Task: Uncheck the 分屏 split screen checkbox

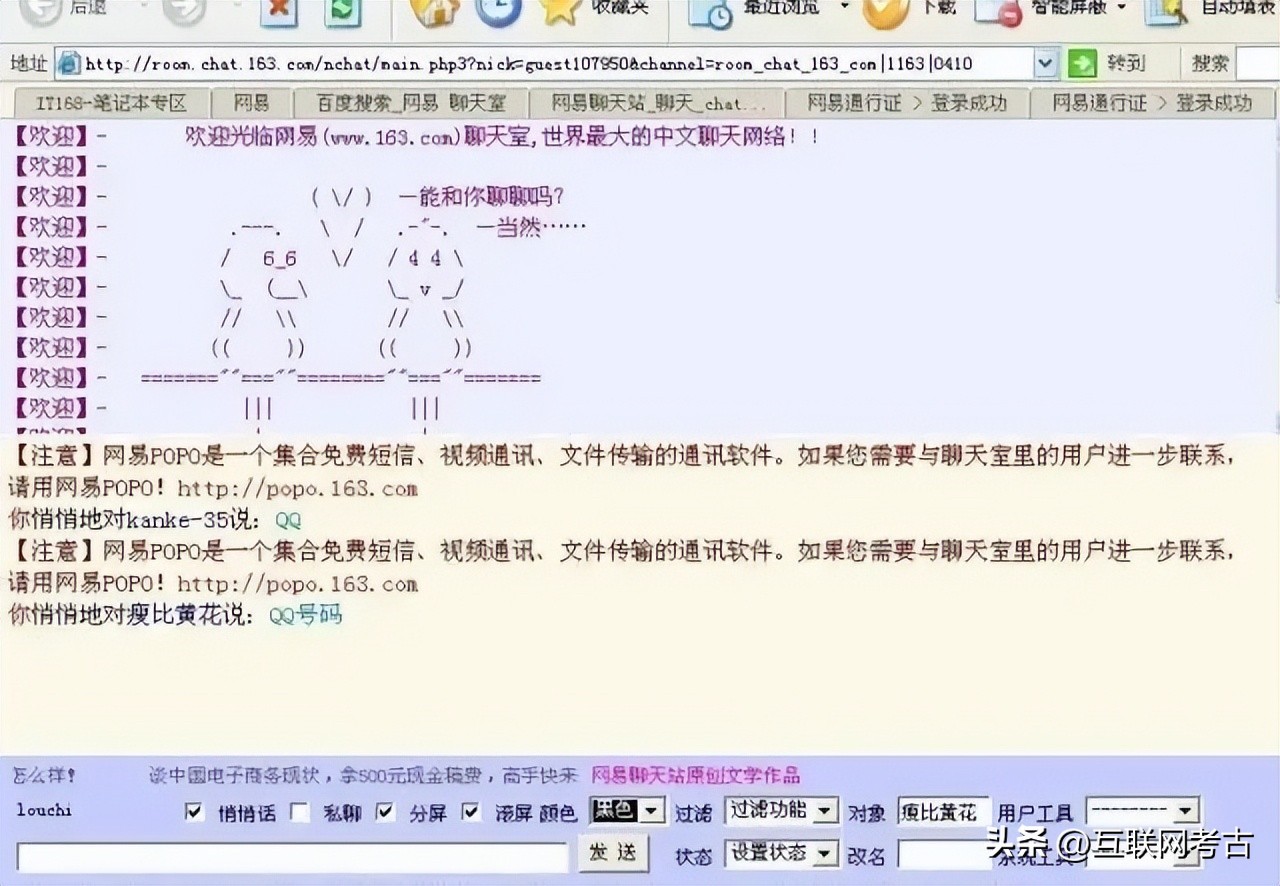Action: coord(385,812)
